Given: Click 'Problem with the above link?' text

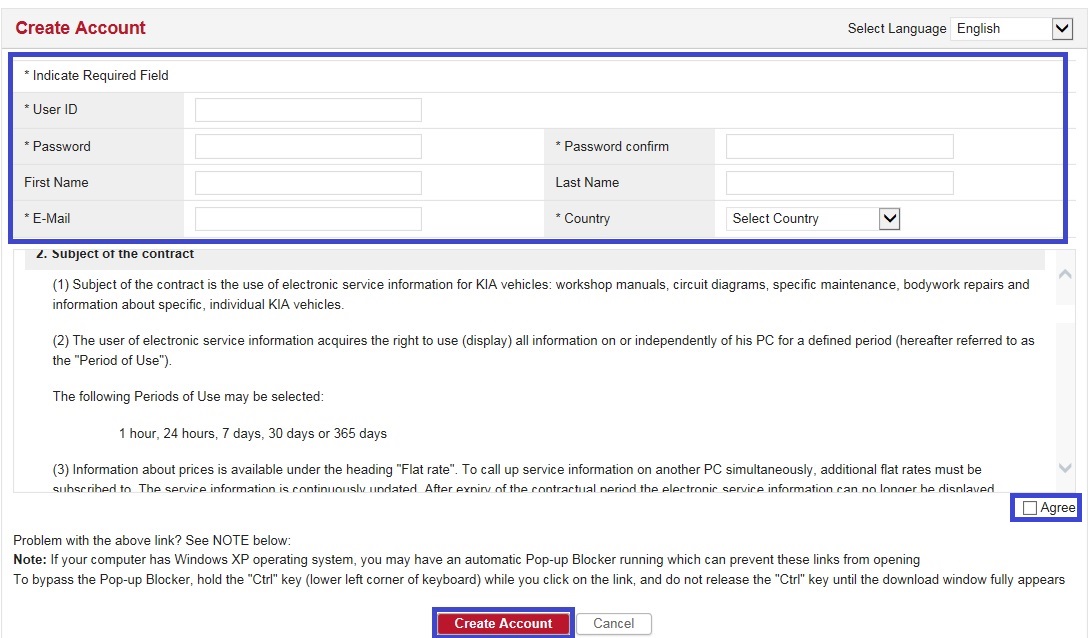Looking at the screenshot, I should point(152,540).
